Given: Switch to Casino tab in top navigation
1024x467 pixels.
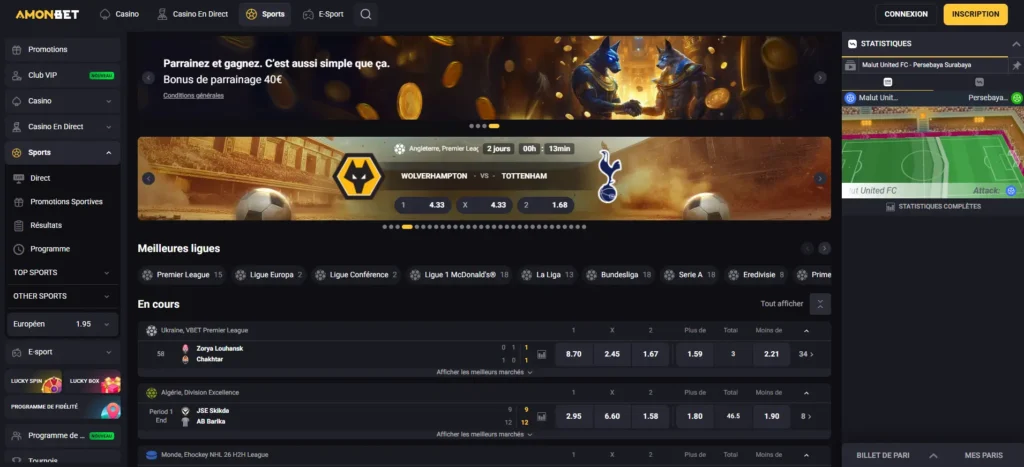Looking at the screenshot, I should (119, 14).
